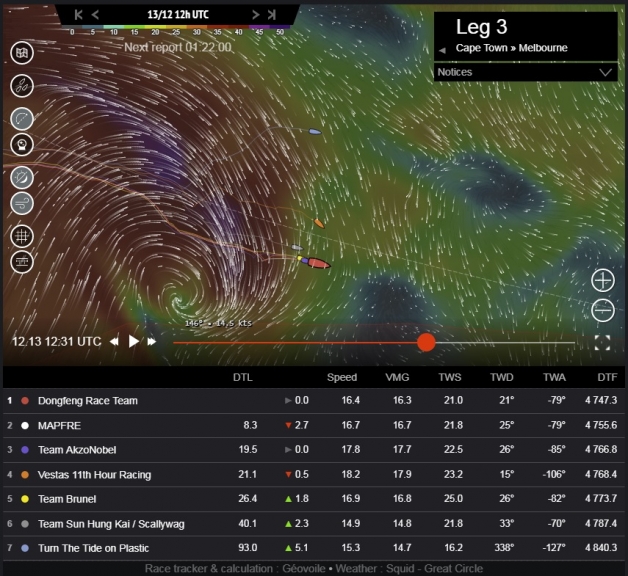Click the 13/12 12h UTC date label
The height and width of the screenshot is (576, 628).
(178, 15)
